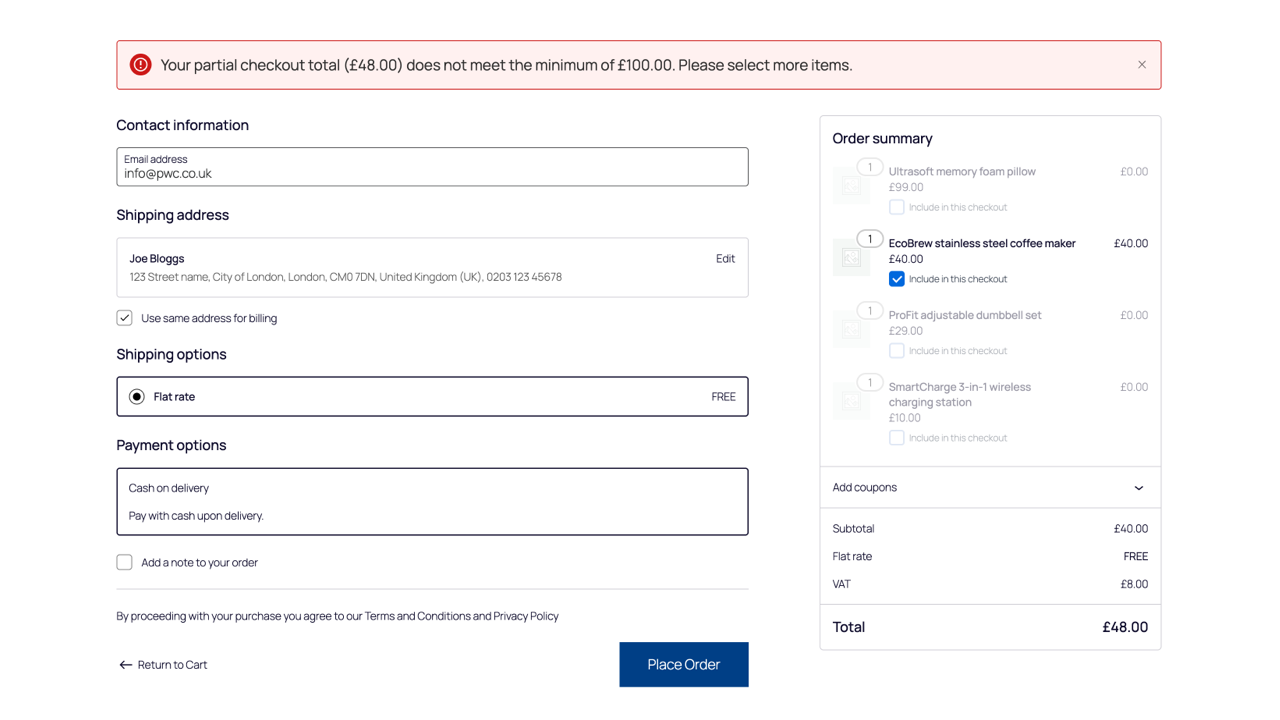Enable Add a note to your order
Viewport: 1280px width, 720px height.
click(x=124, y=562)
